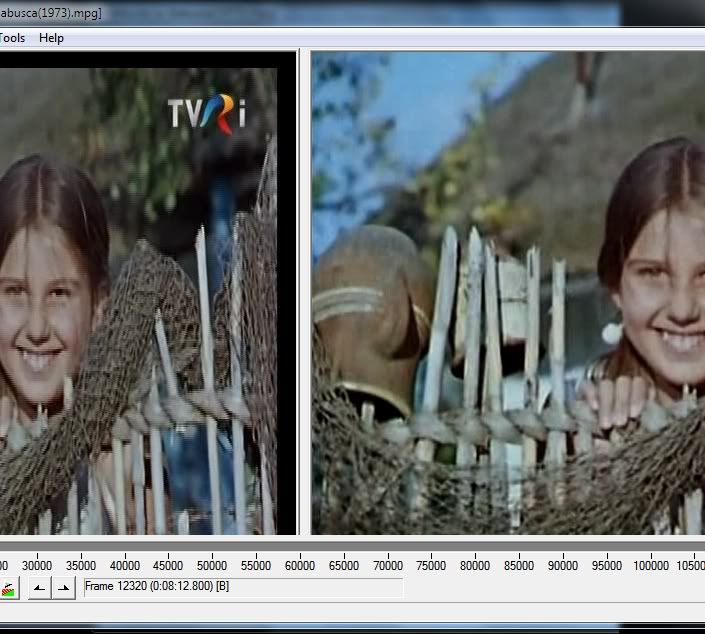Viewport: 705px width, 634px height.
Task: Click the left input video pane
Action: (x=140, y=300)
